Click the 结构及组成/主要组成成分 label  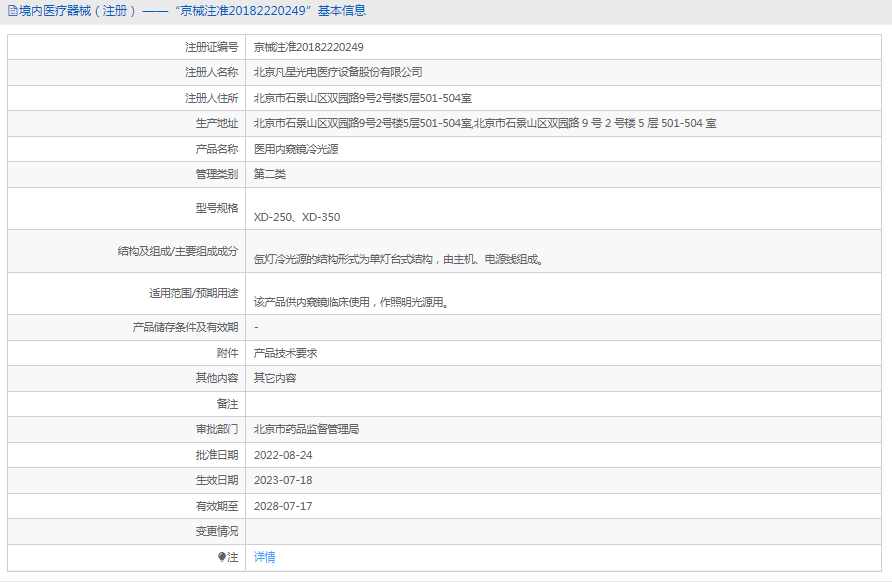tap(177, 251)
